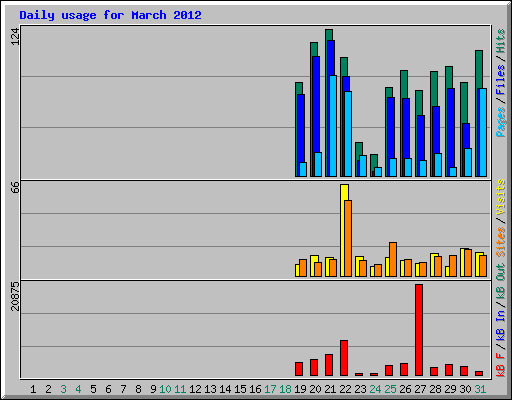
Task: Click day 15 on the x-axis
Action: tap(240, 389)
